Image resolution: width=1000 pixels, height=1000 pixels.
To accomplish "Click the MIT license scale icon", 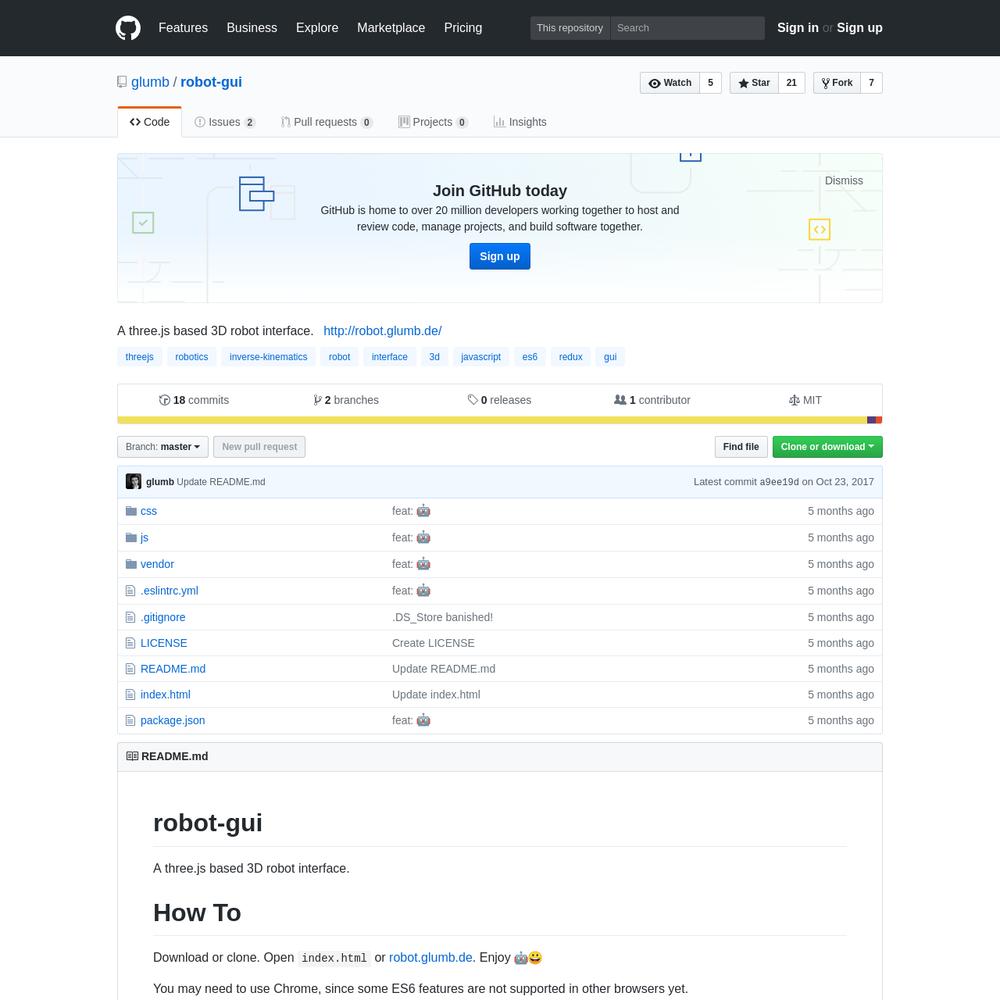I will [794, 400].
